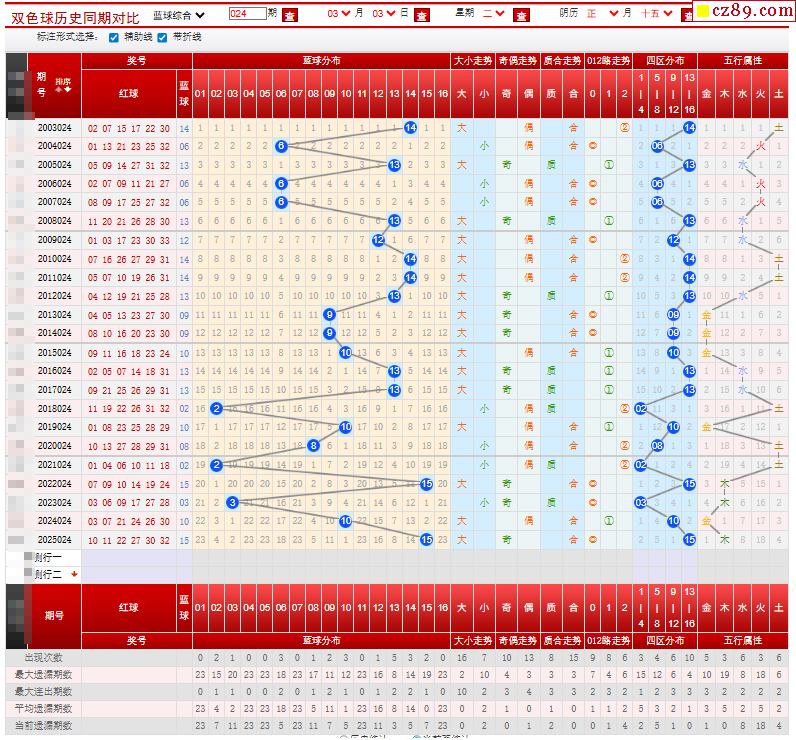Click the period number input field with 024
796x740 pixels.
tap(247, 14)
